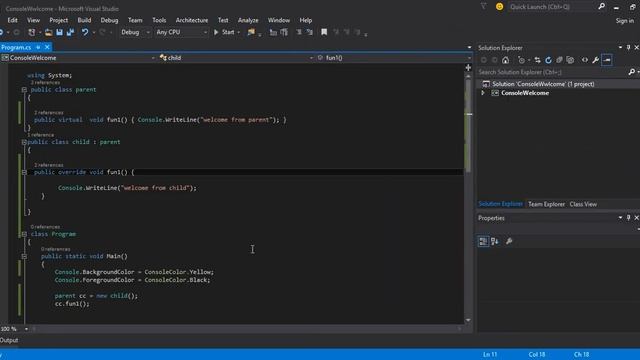The width and height of the screenshot is (640, 360).
Task: Click Collapse All in Solution Explorer
Action: click(x=560, y=60)
